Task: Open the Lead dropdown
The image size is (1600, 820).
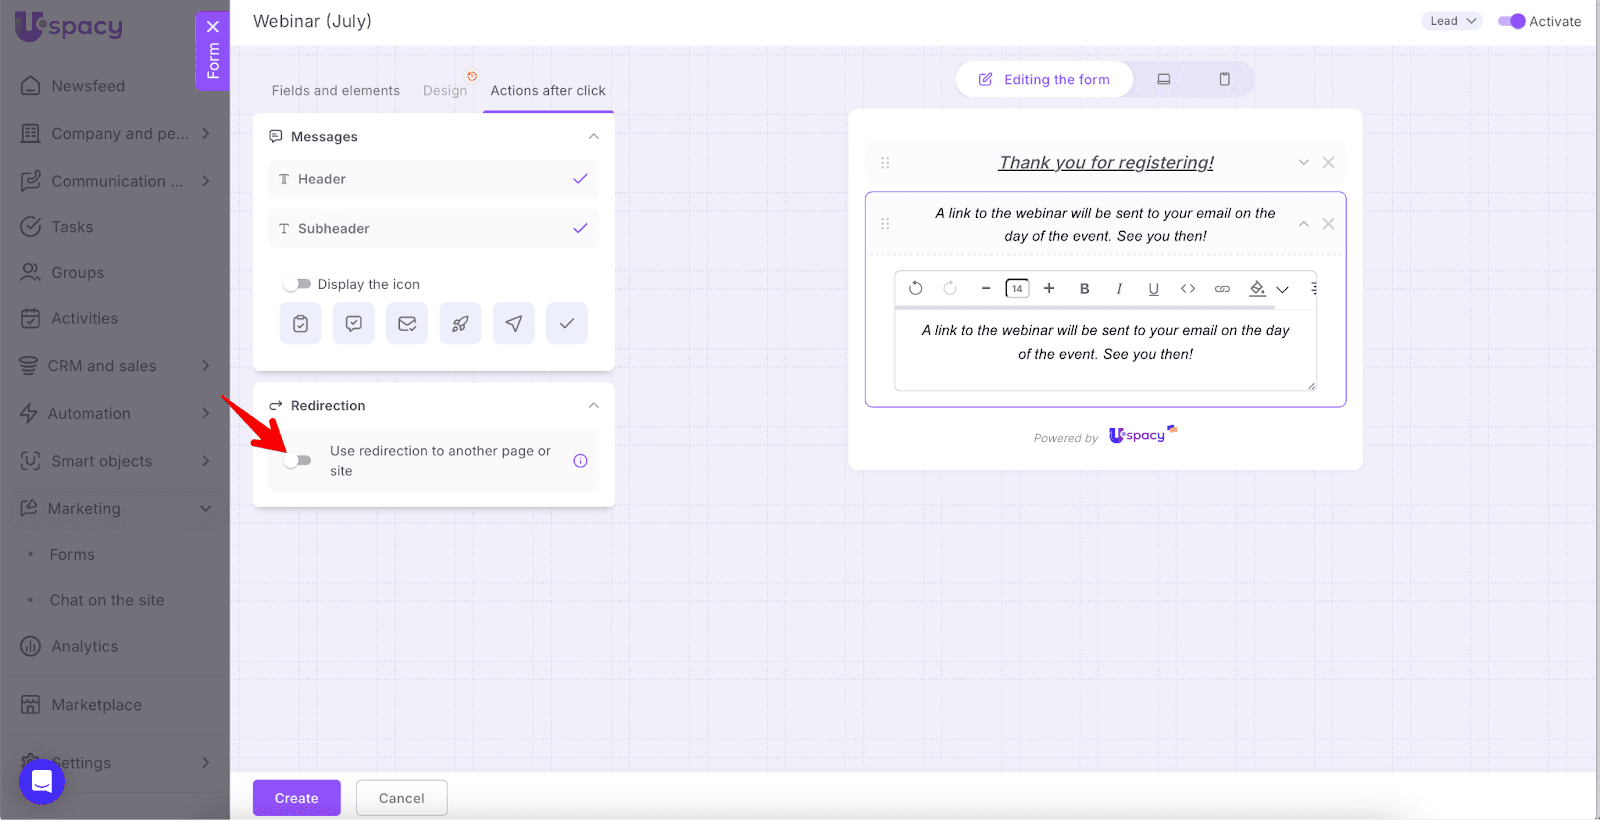Action: [x=1451, y=21]
